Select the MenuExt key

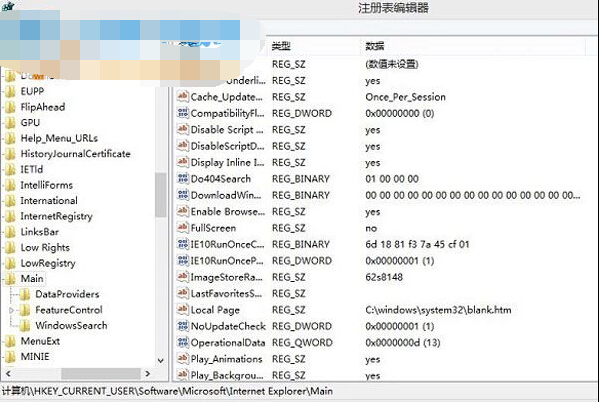pyautogui.click(x=40, y=341)
